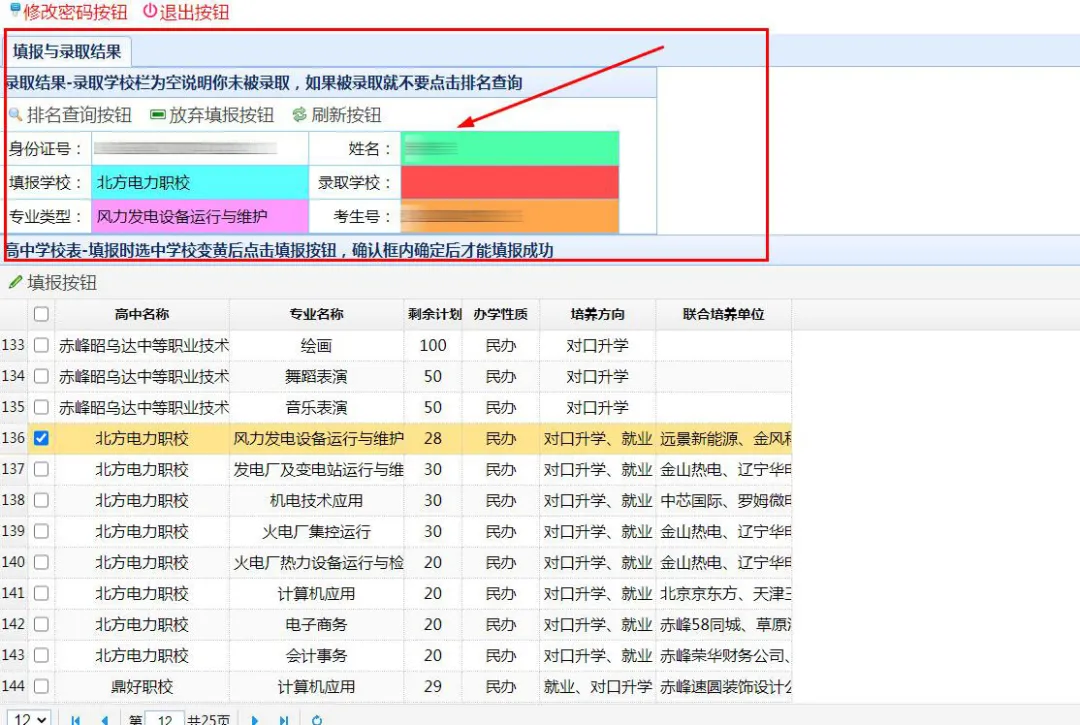Open the page size dropdown showing 12

tap(28, 719)
